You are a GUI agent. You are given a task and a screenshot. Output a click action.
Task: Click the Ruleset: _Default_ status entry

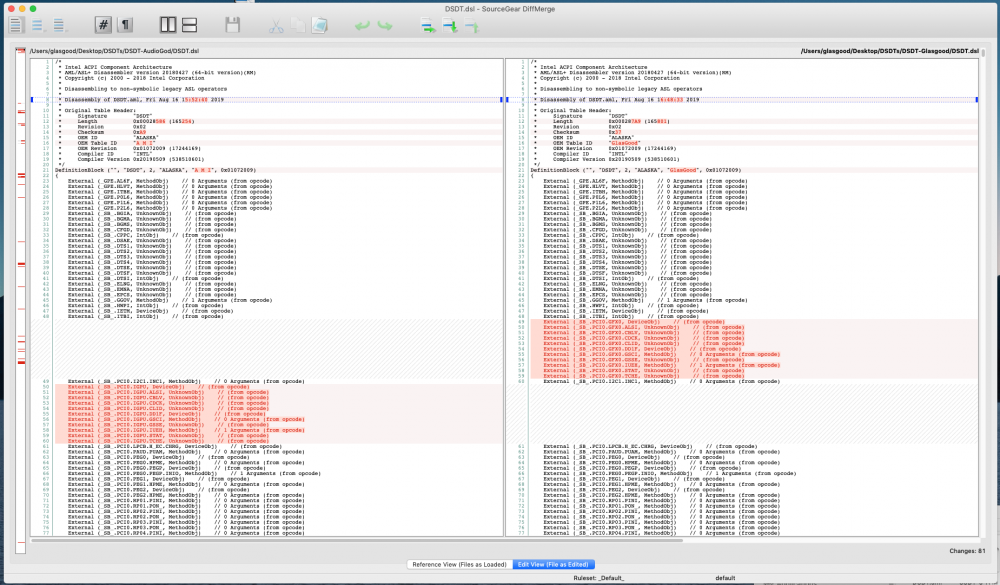(599, 578)
